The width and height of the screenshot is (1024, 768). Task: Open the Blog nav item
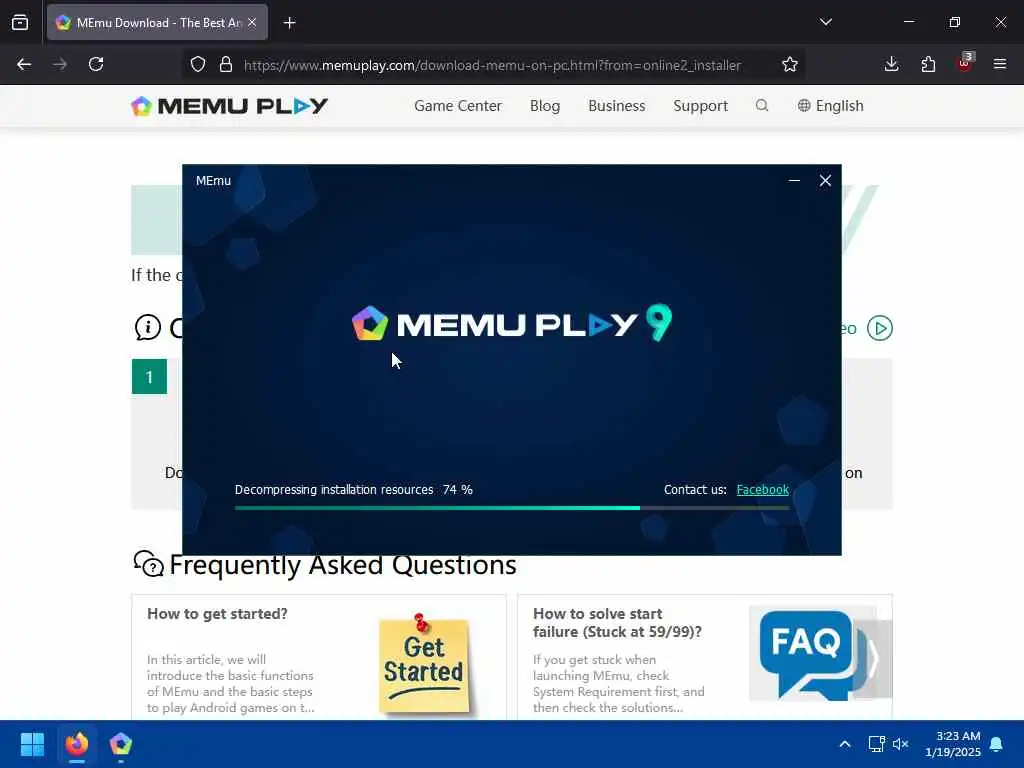(x=545, y=106)
